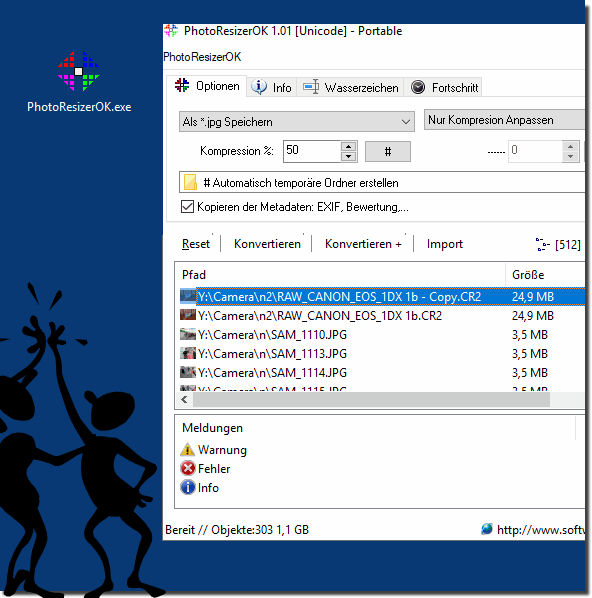The width and height of the screenshot is (592, 598).
Task: Decrease Kompression value with down arrow
Action: click(x=348, y=156)
